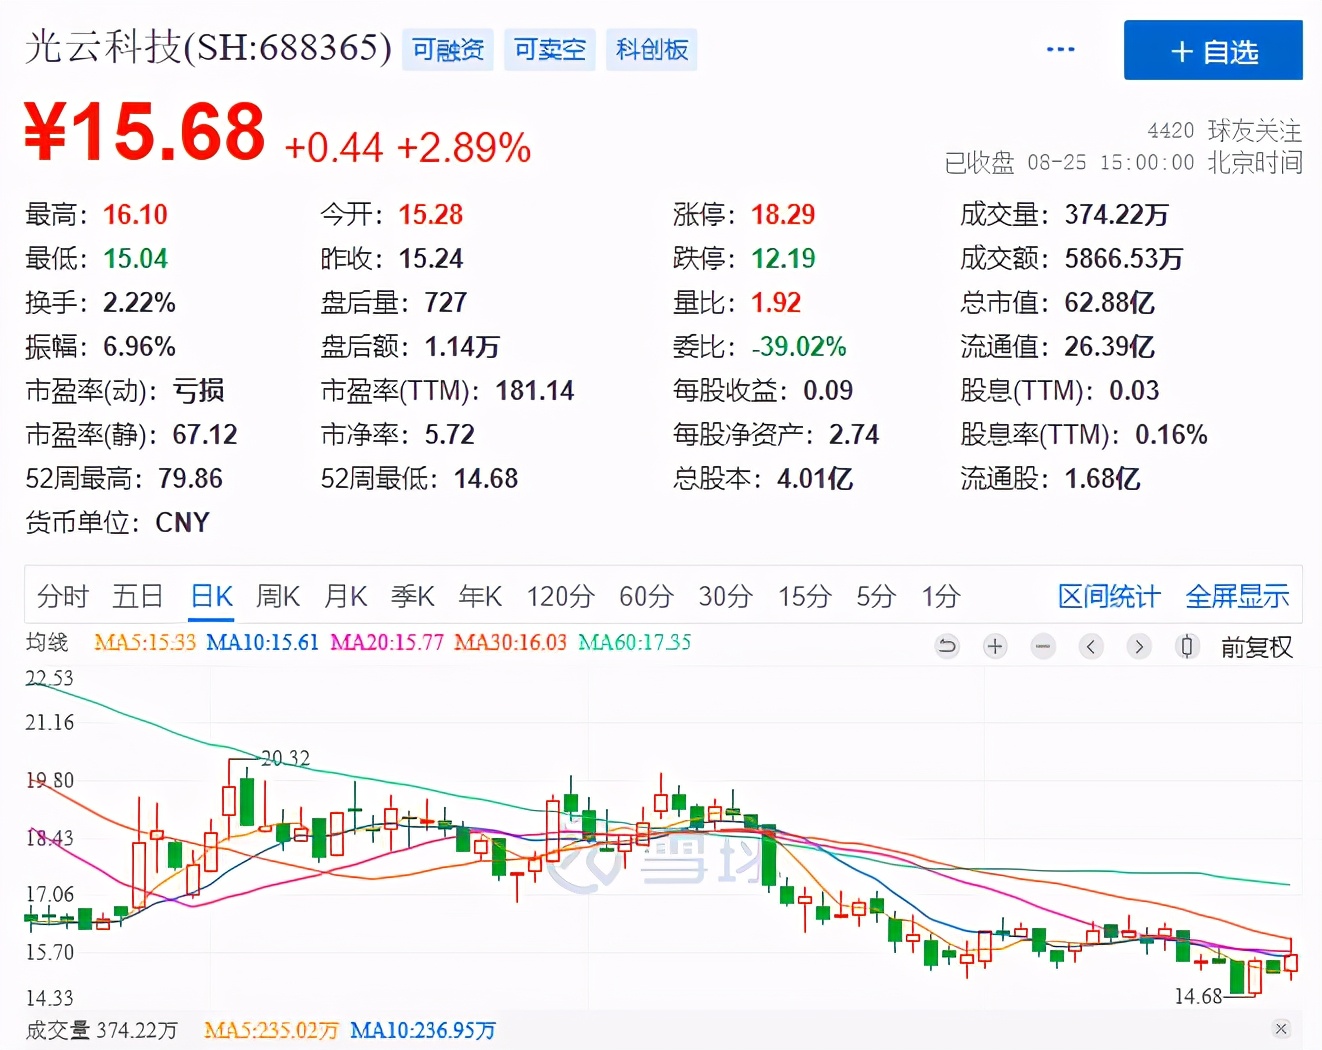Click the 科创板 tag
The image size is (1322, 1050).
click(x=652, y=50)
